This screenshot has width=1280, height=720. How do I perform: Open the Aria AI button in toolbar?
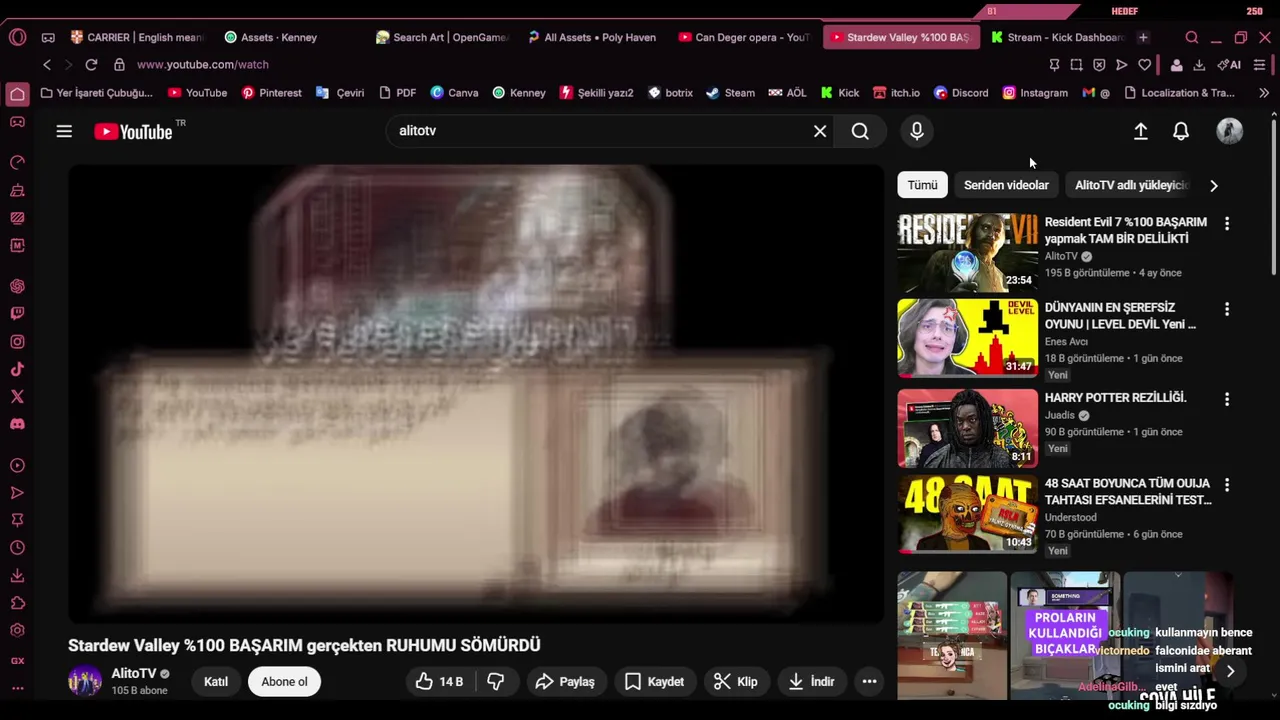(1229, 64)
